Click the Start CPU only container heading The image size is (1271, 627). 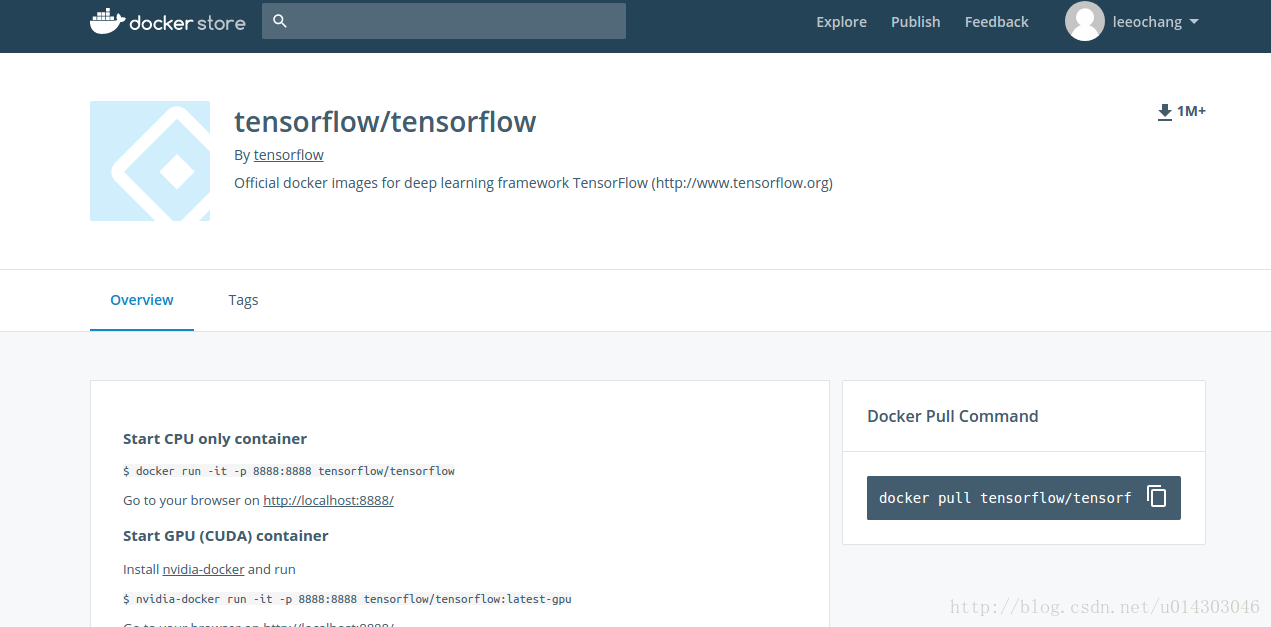pyautogui.click(x=215, y=438)
